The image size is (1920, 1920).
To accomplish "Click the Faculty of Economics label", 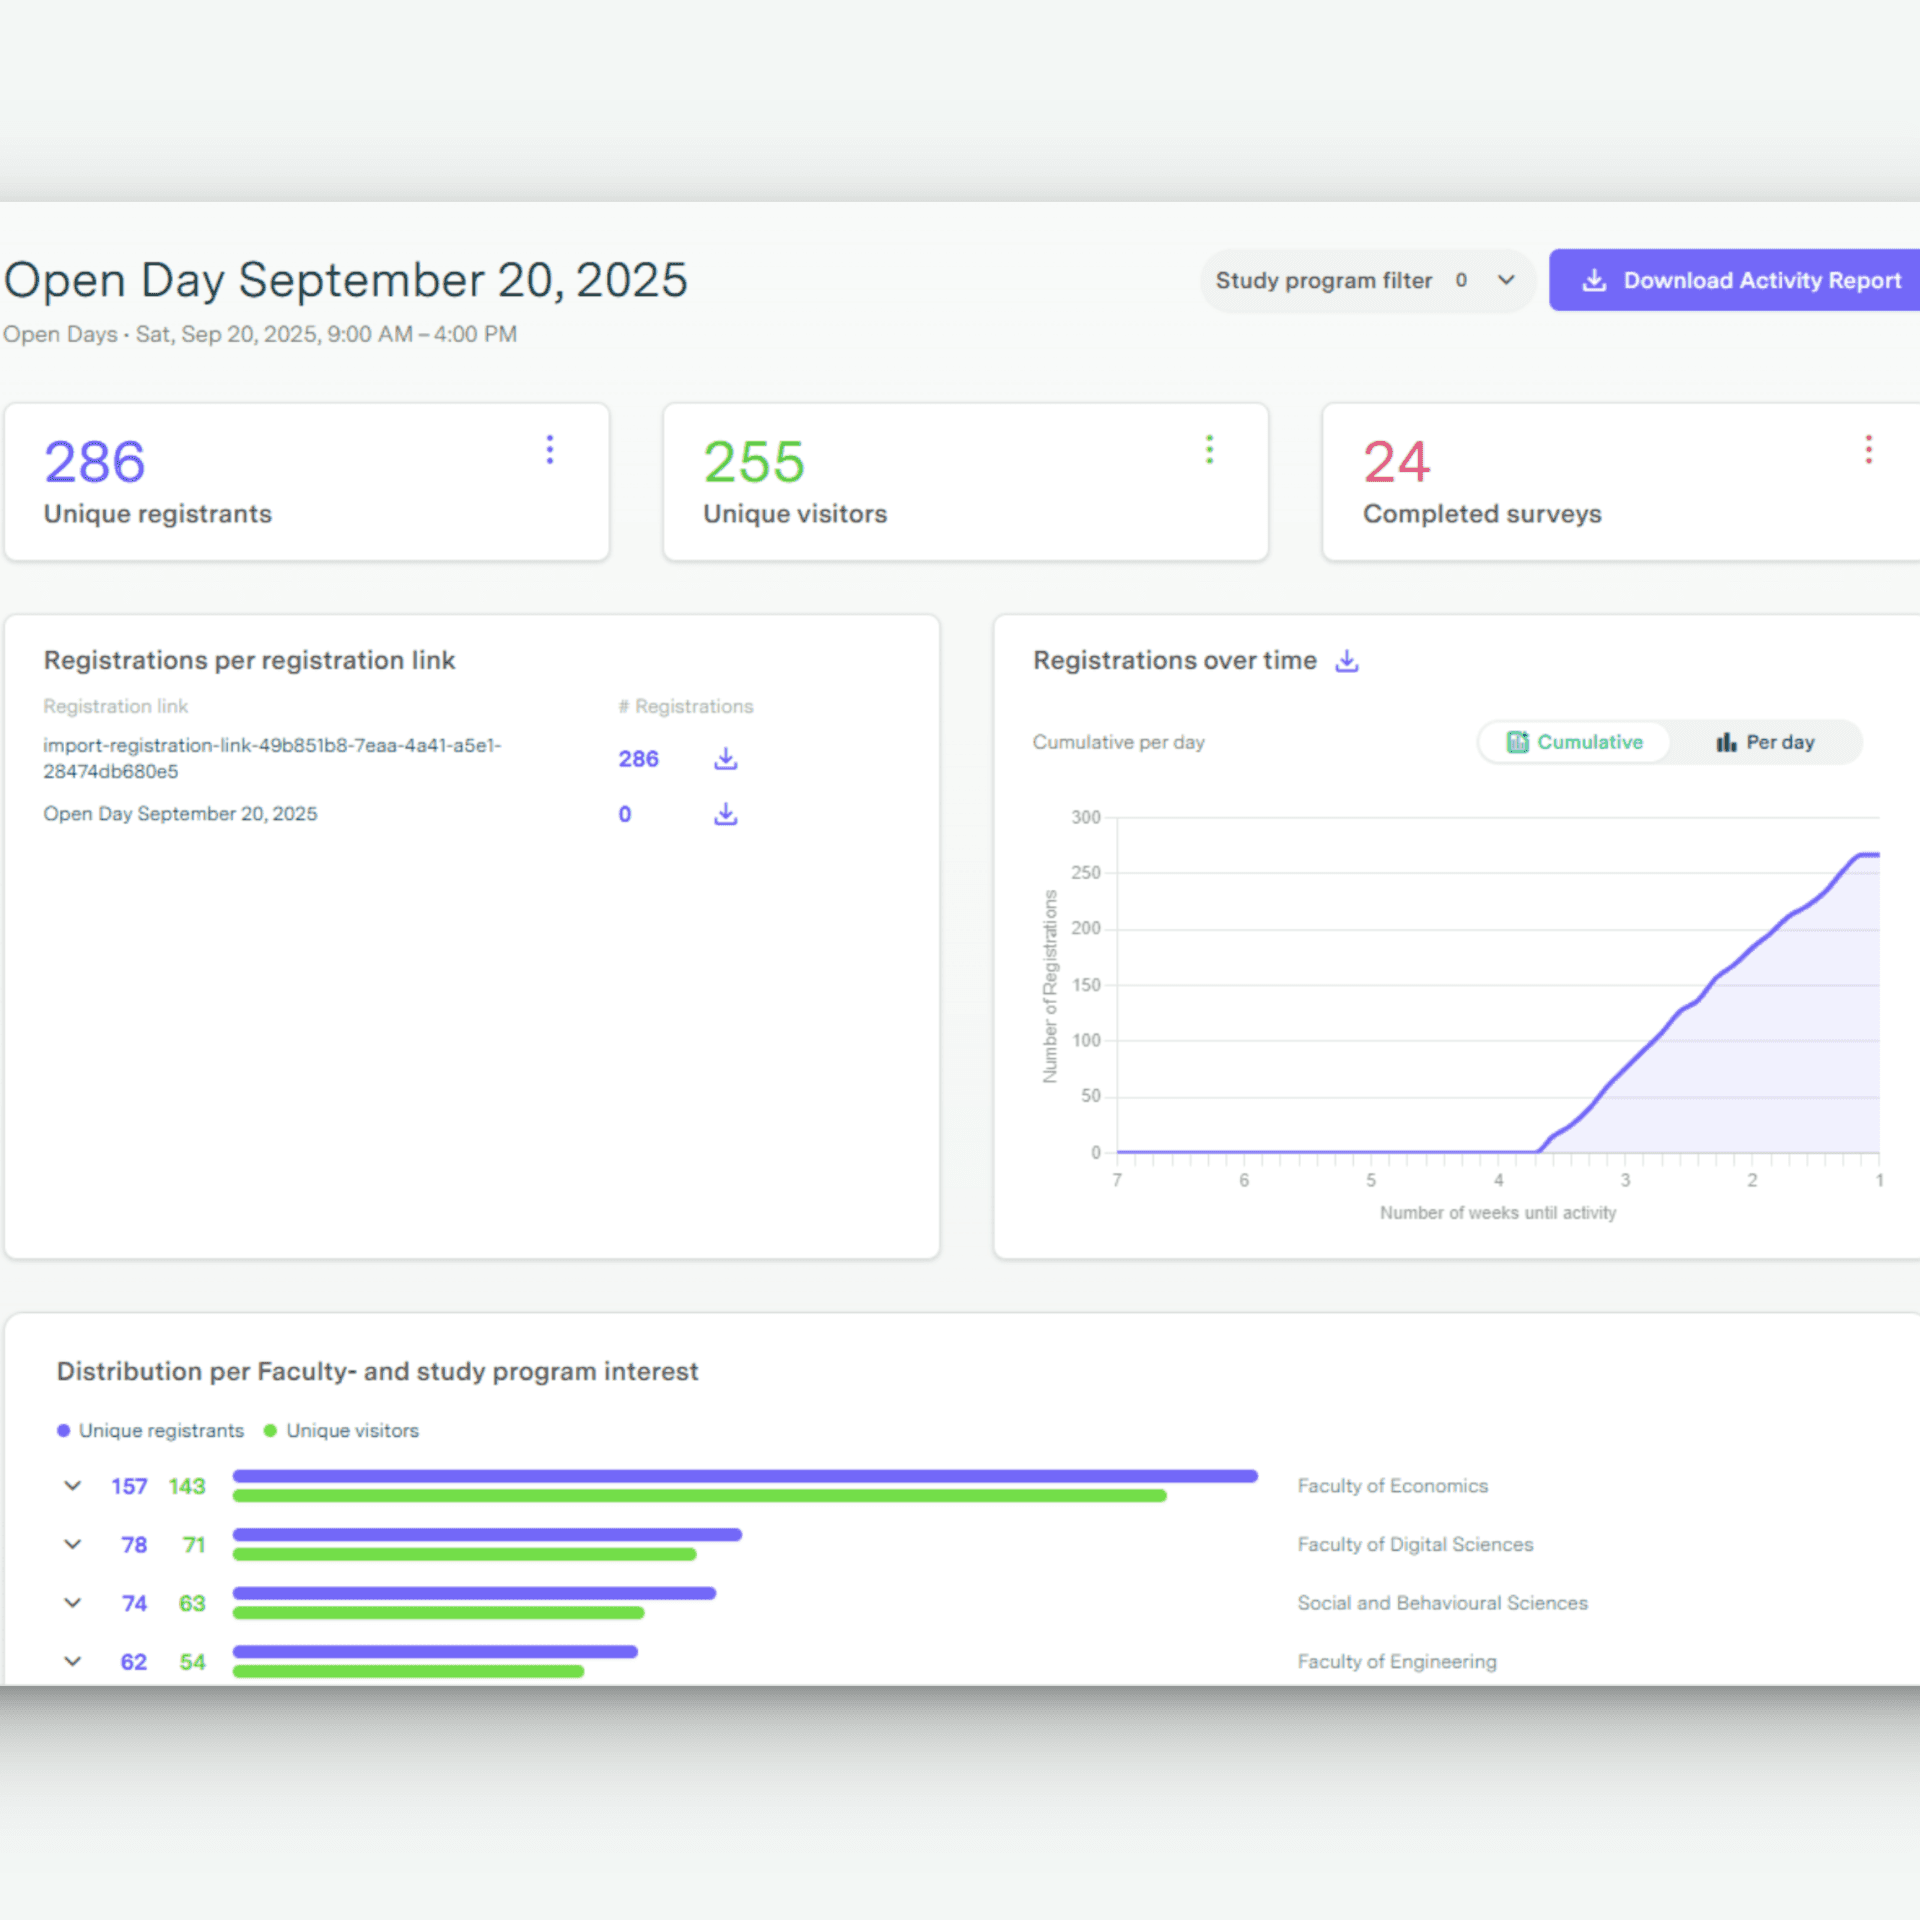I will 1393,1486.
